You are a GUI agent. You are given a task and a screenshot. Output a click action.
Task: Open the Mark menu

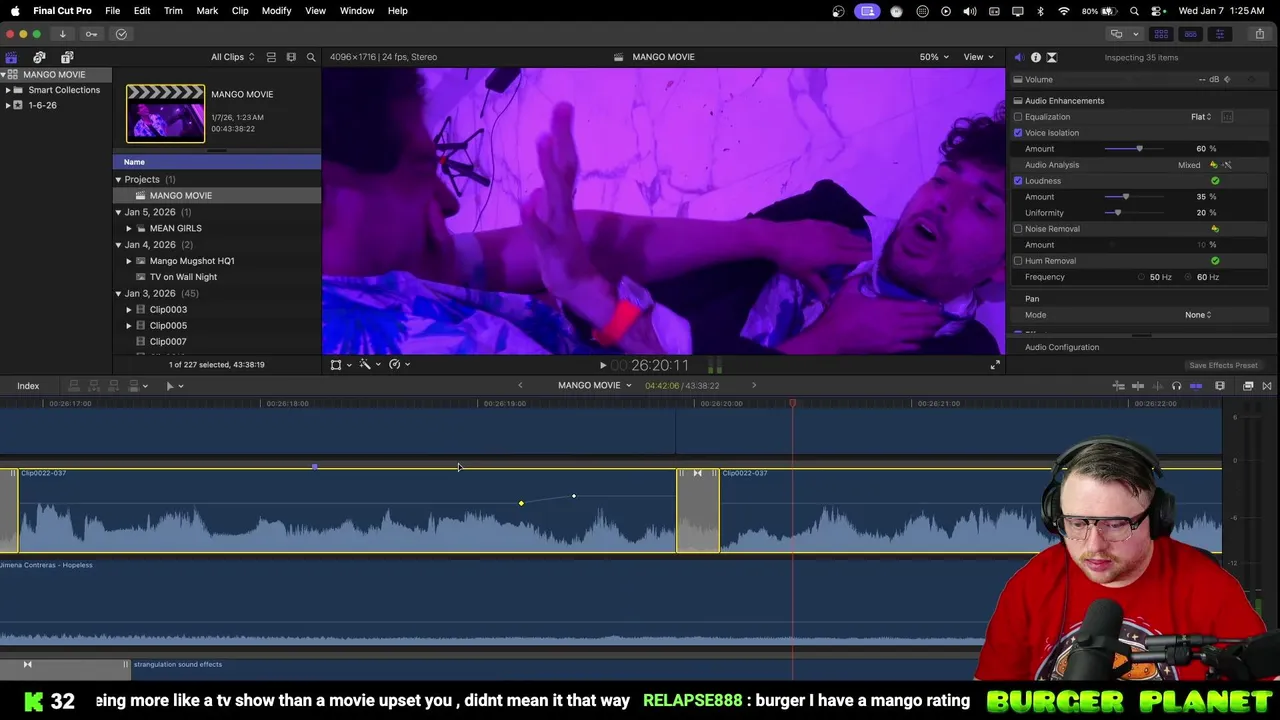pyautogui.click(x=207, y=11)
